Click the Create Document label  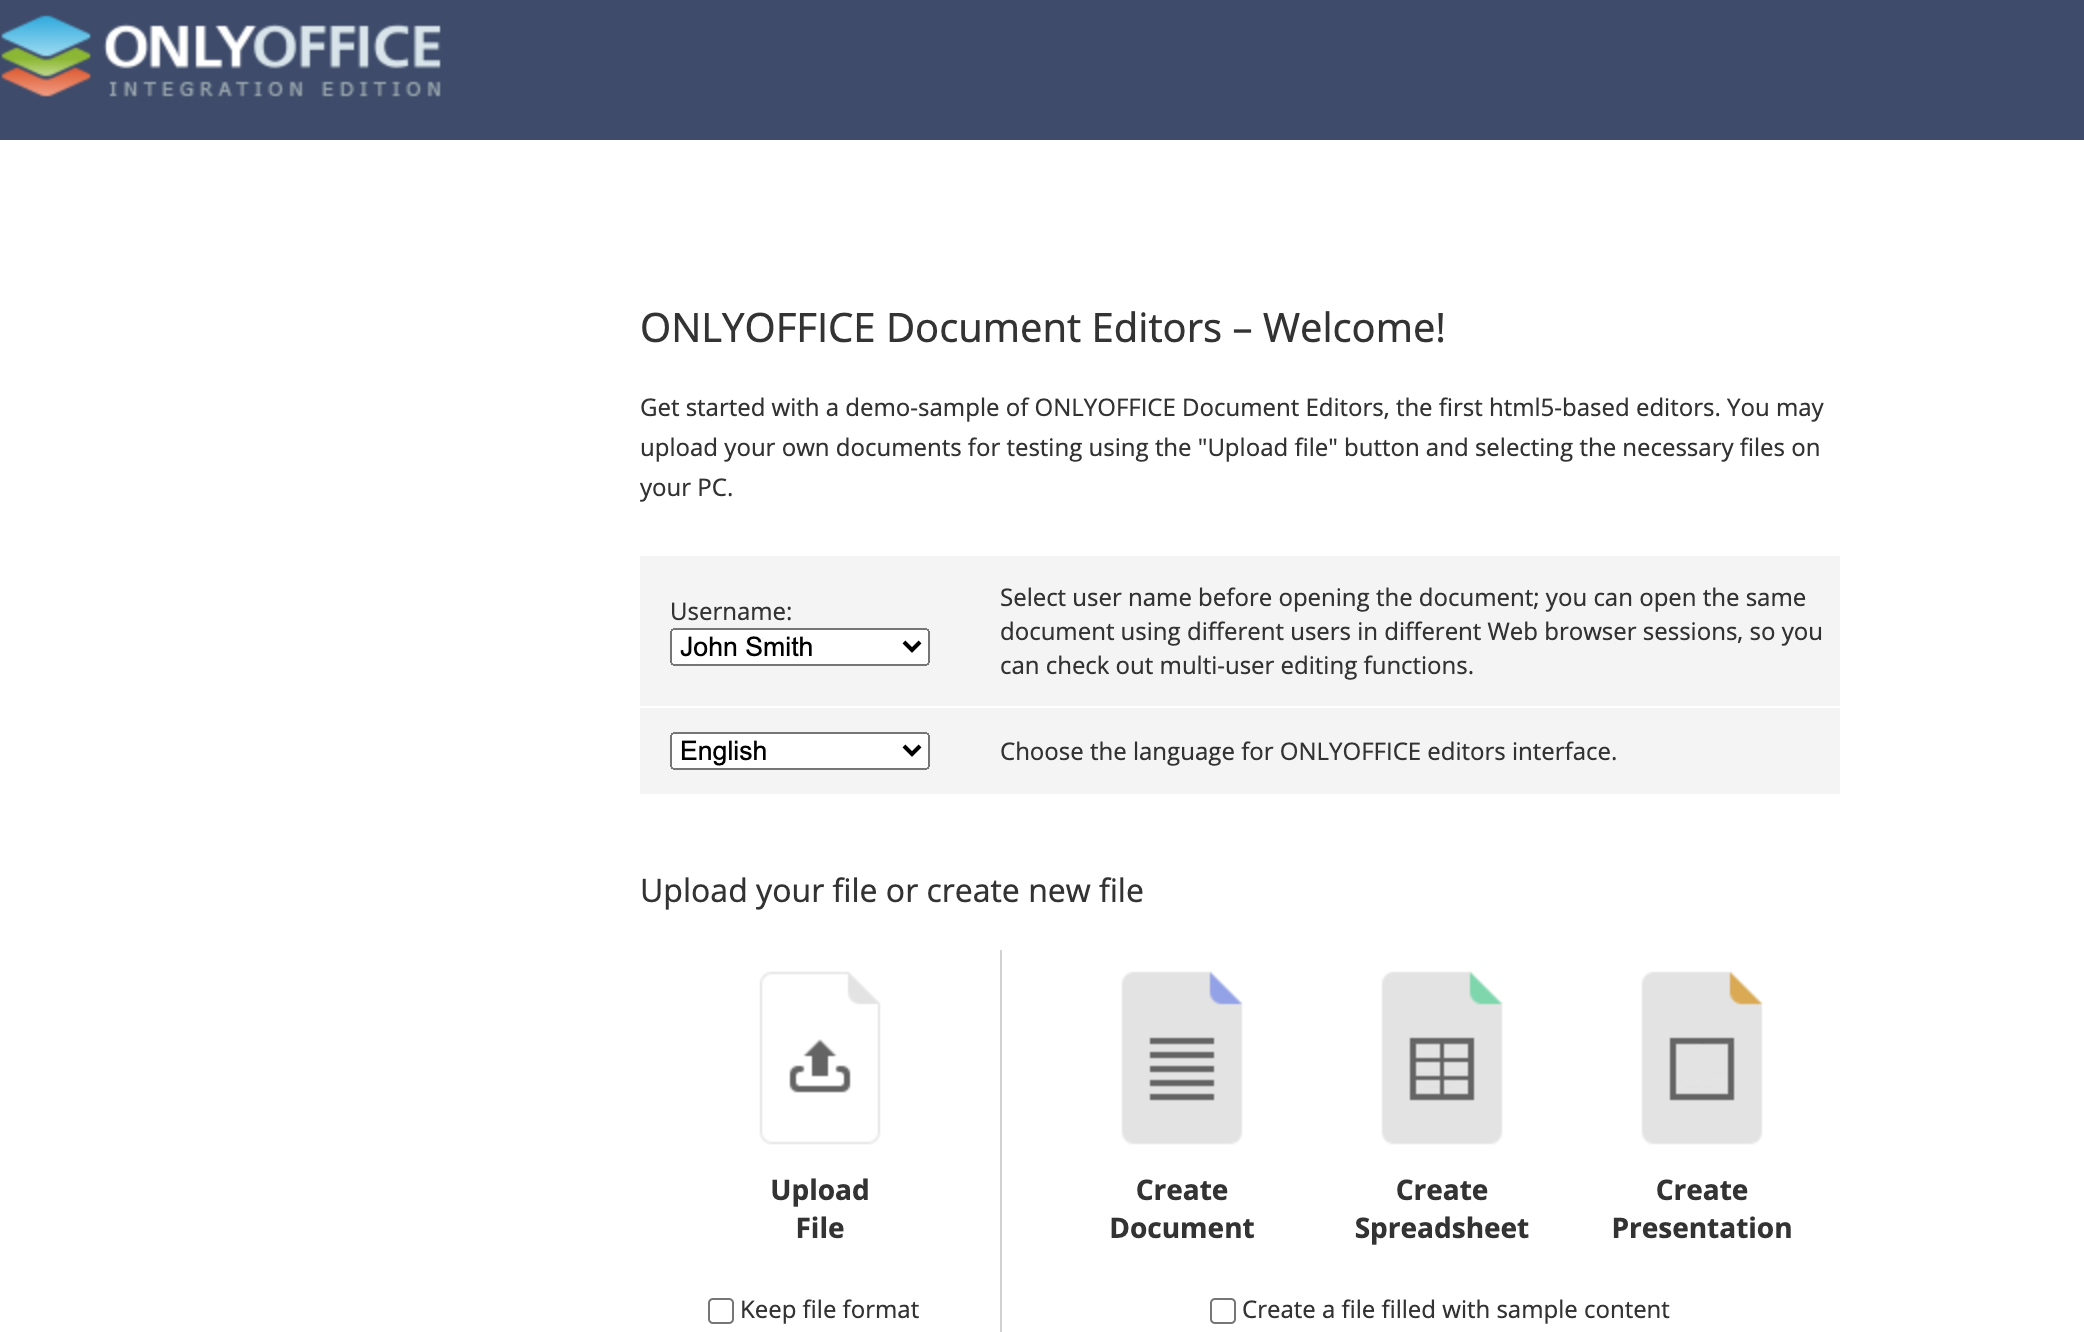1181,1208
